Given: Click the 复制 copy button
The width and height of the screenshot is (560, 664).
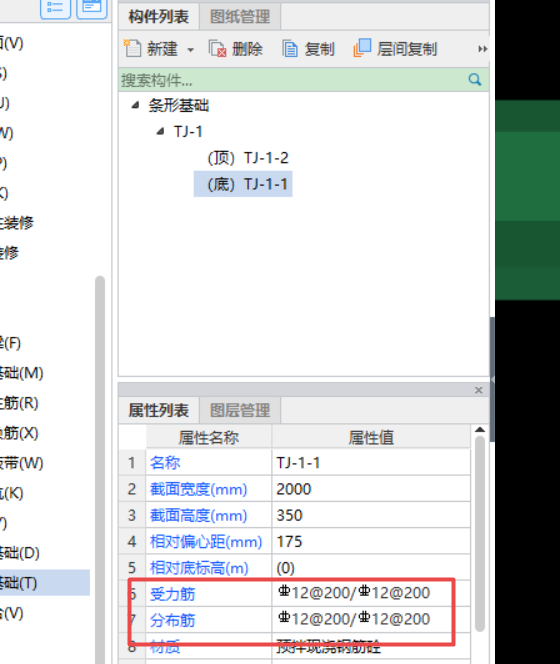Looking at the screenshot, I should point(308,49).
